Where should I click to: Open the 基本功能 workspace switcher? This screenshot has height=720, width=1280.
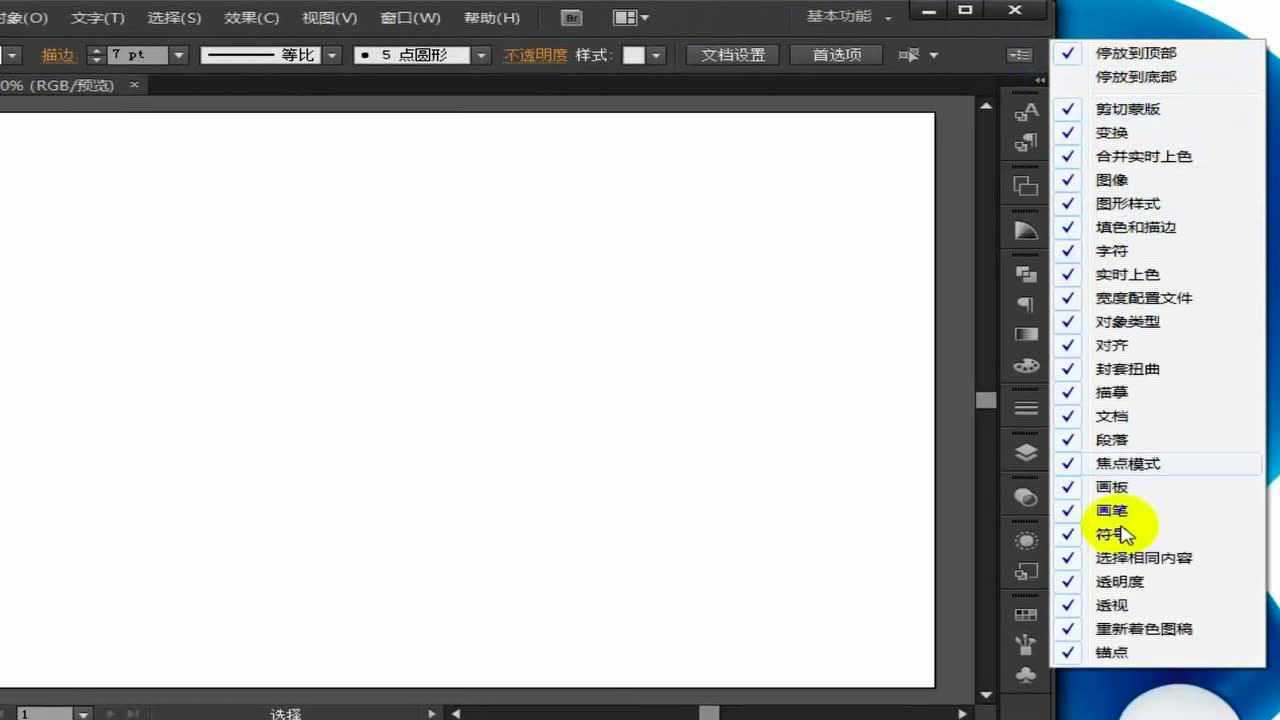(x=850, y=17)
